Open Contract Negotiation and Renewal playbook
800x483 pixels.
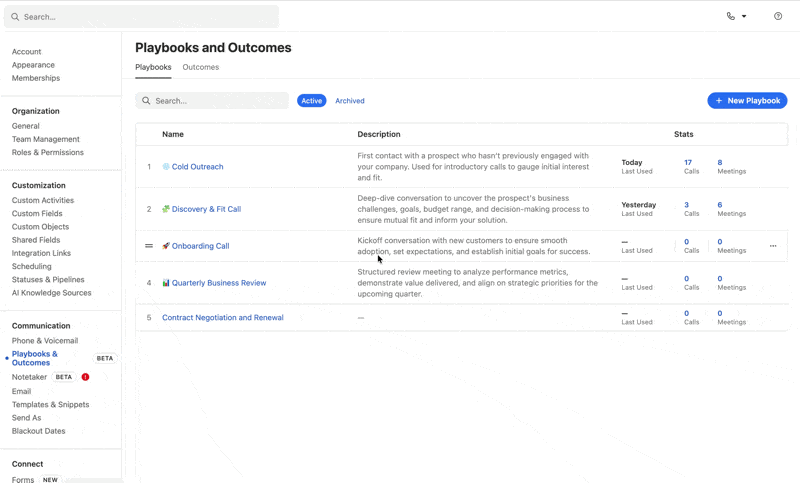[x=223, y=318]
